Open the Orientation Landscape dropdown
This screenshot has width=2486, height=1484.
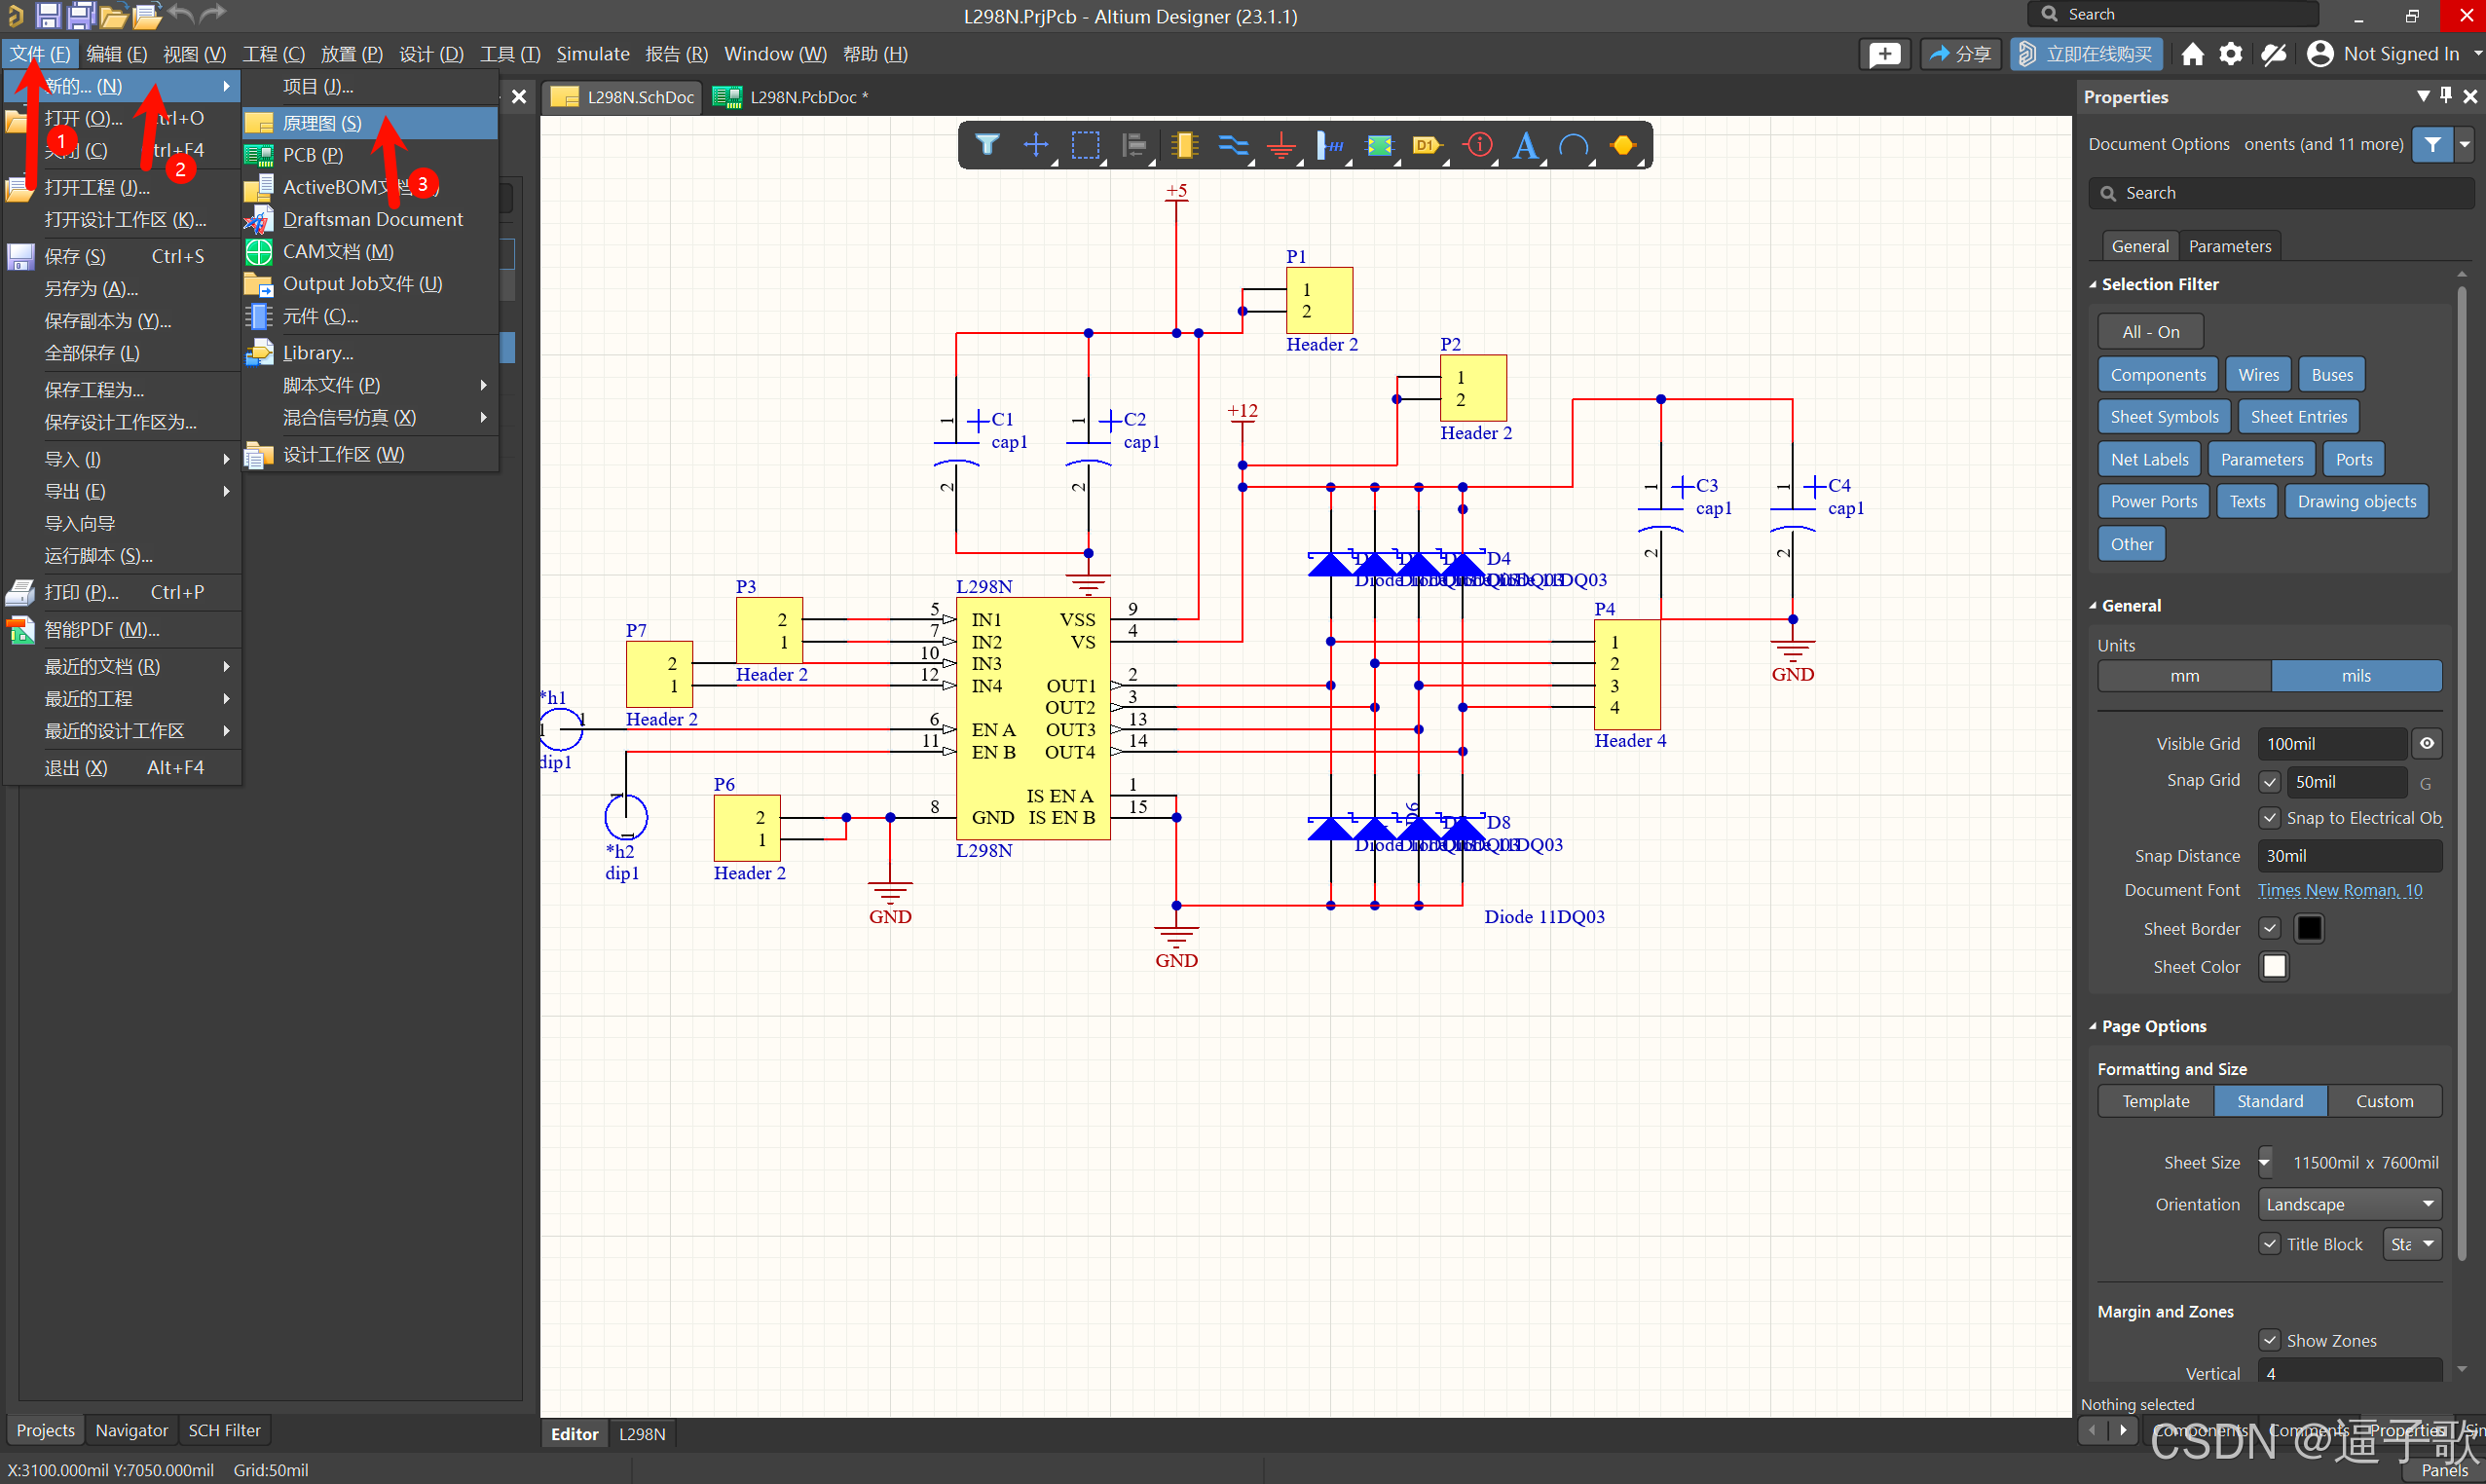click(x=2348, y=1204)
